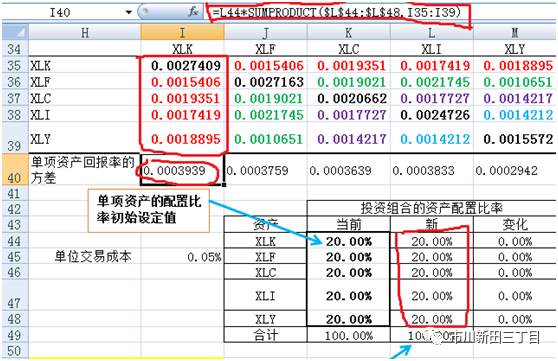Screen dimensions: 558x361
Task: Click the 变化 column heading cell
Action: [515, 224]
